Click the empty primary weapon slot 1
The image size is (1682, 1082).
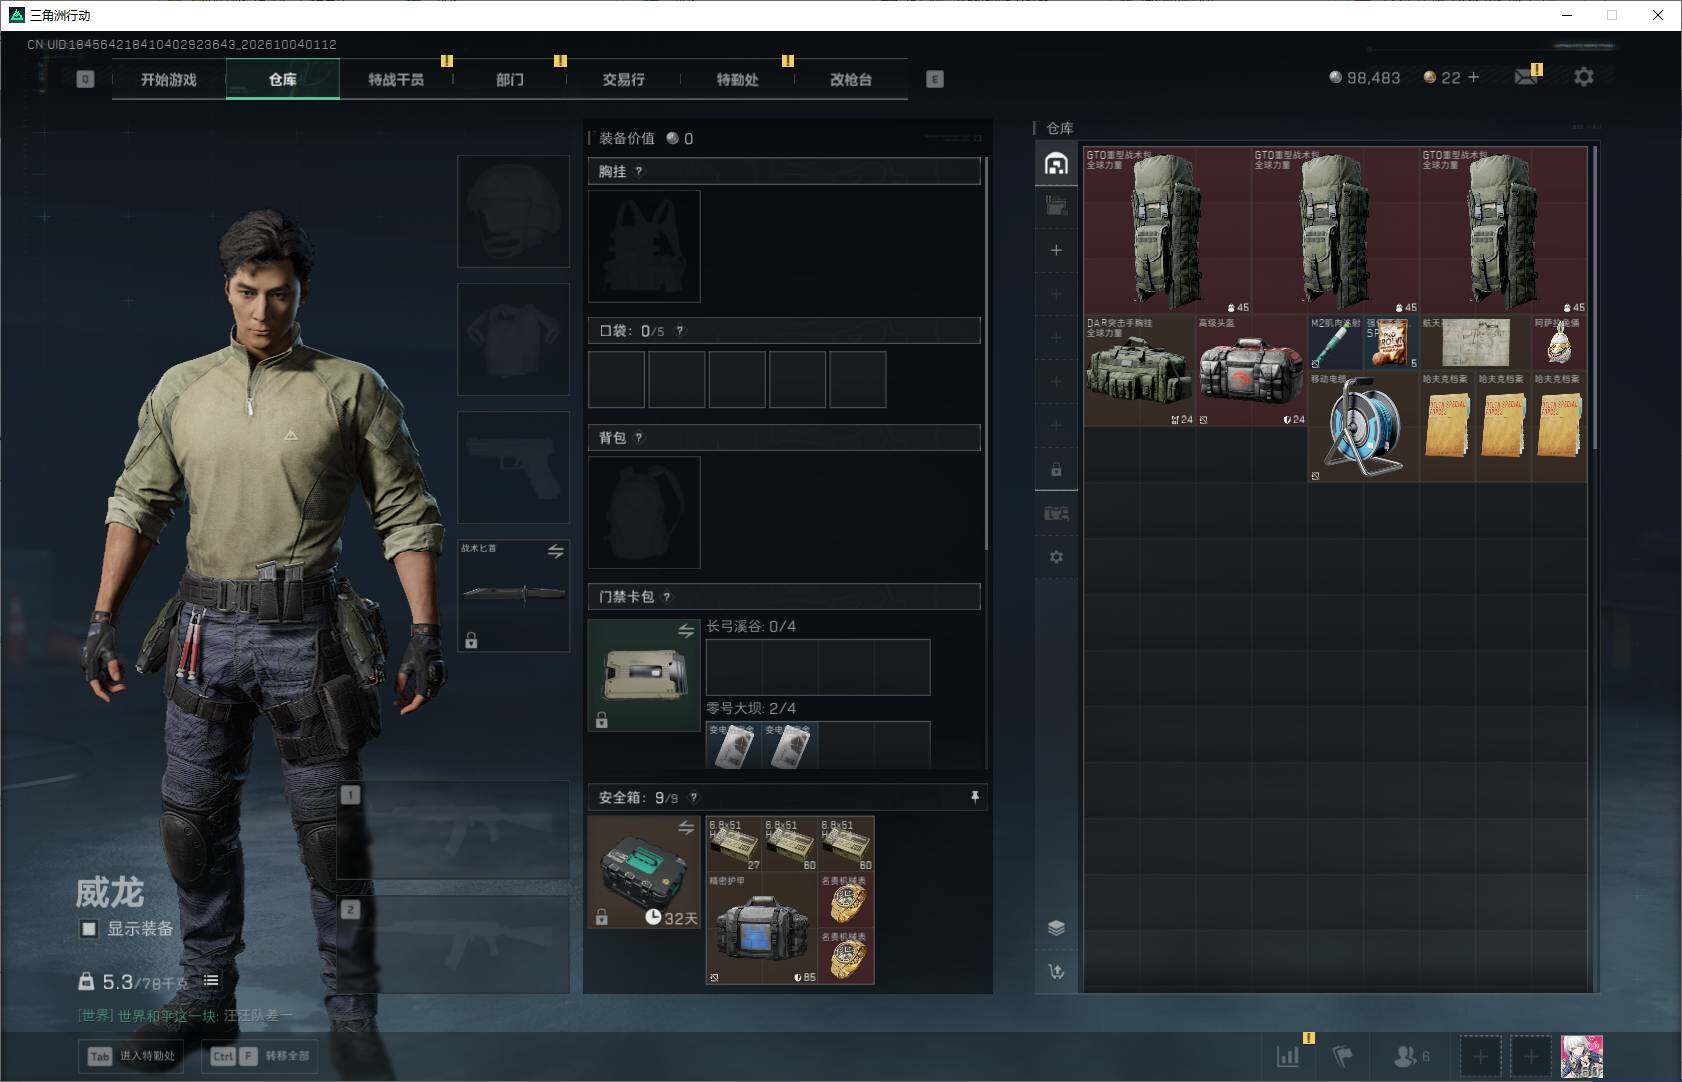tap(454, 830)
